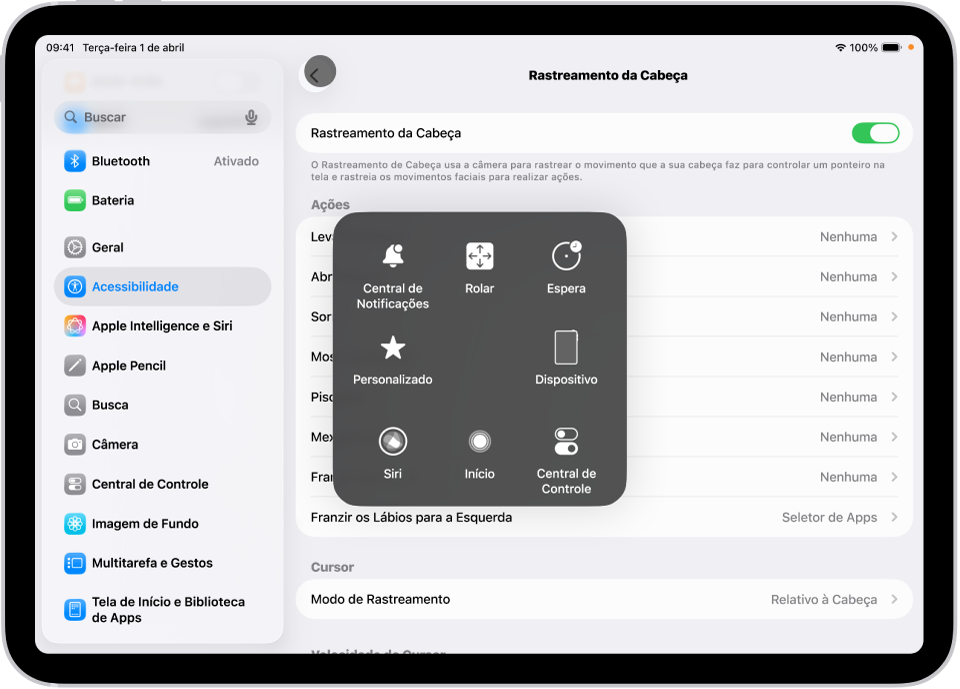The height and width of the screenshot is (689, 960).
Task: Disable the Rastreamento da Cabeça toggle
Action: 876,132
